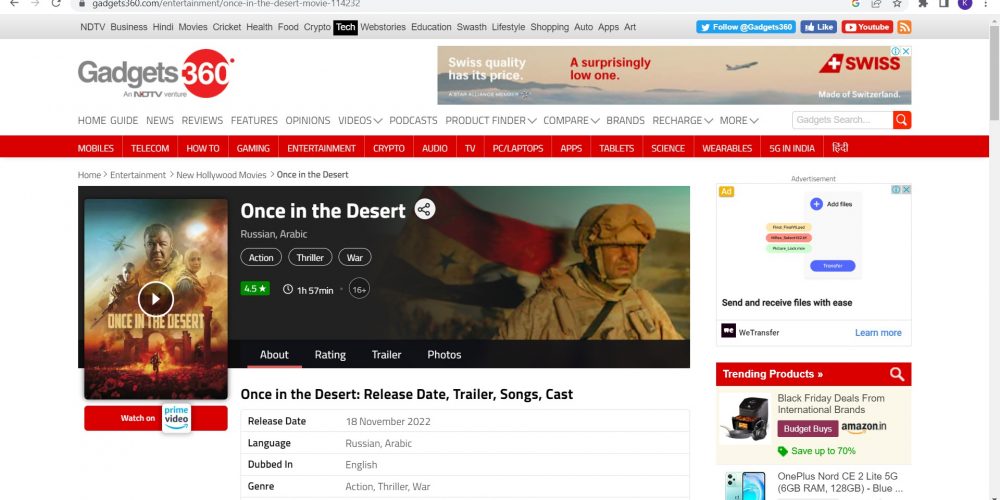Open MOBILES in red menu bar
Image resolution: width=1000 pixels, height=500 pixels.
[x=96, y=148]
